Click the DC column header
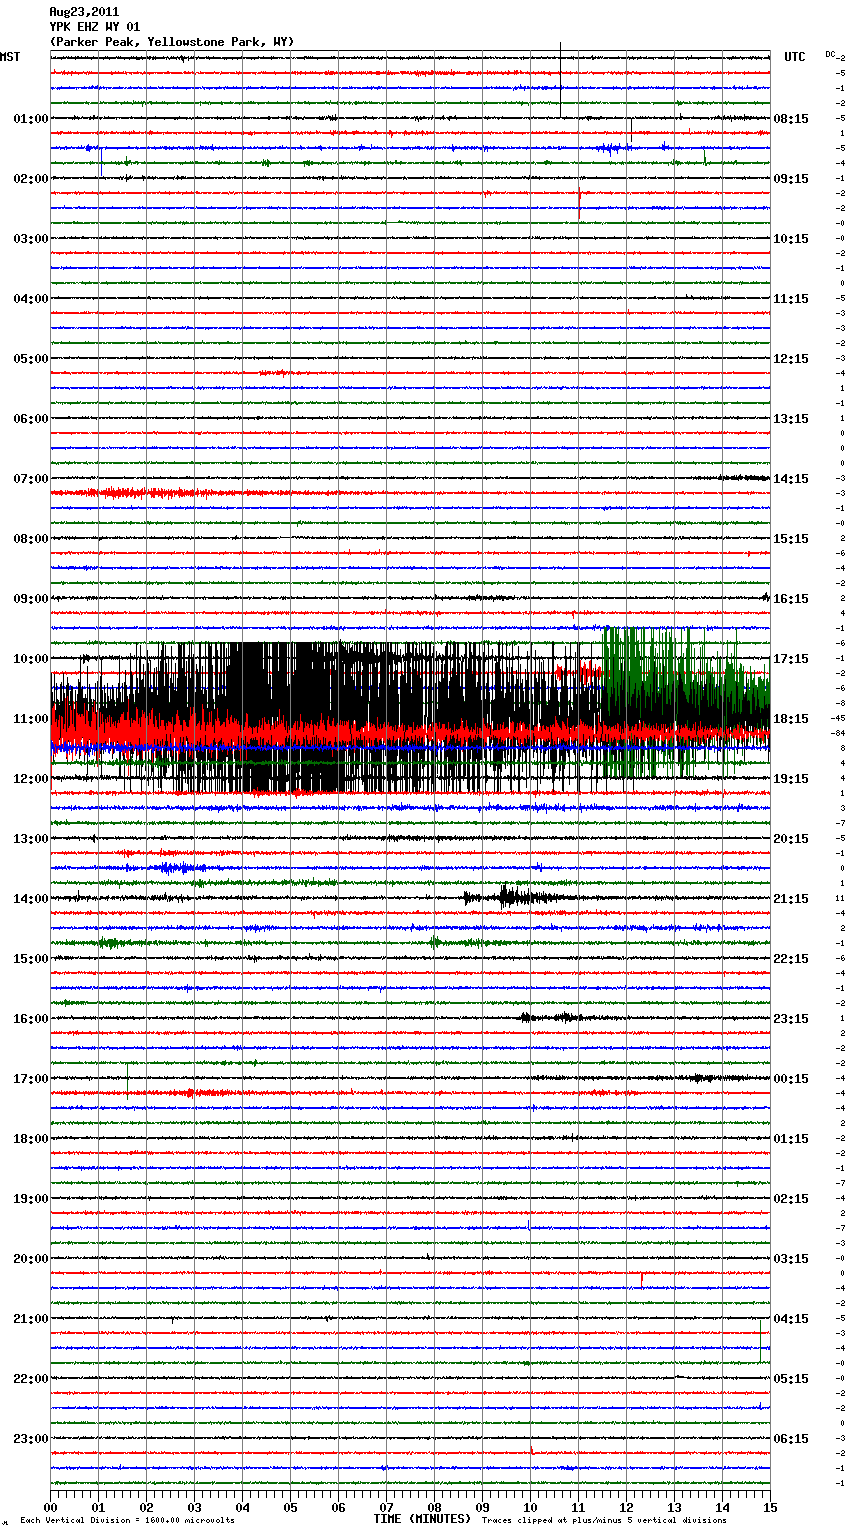 (x=830, y=54)
